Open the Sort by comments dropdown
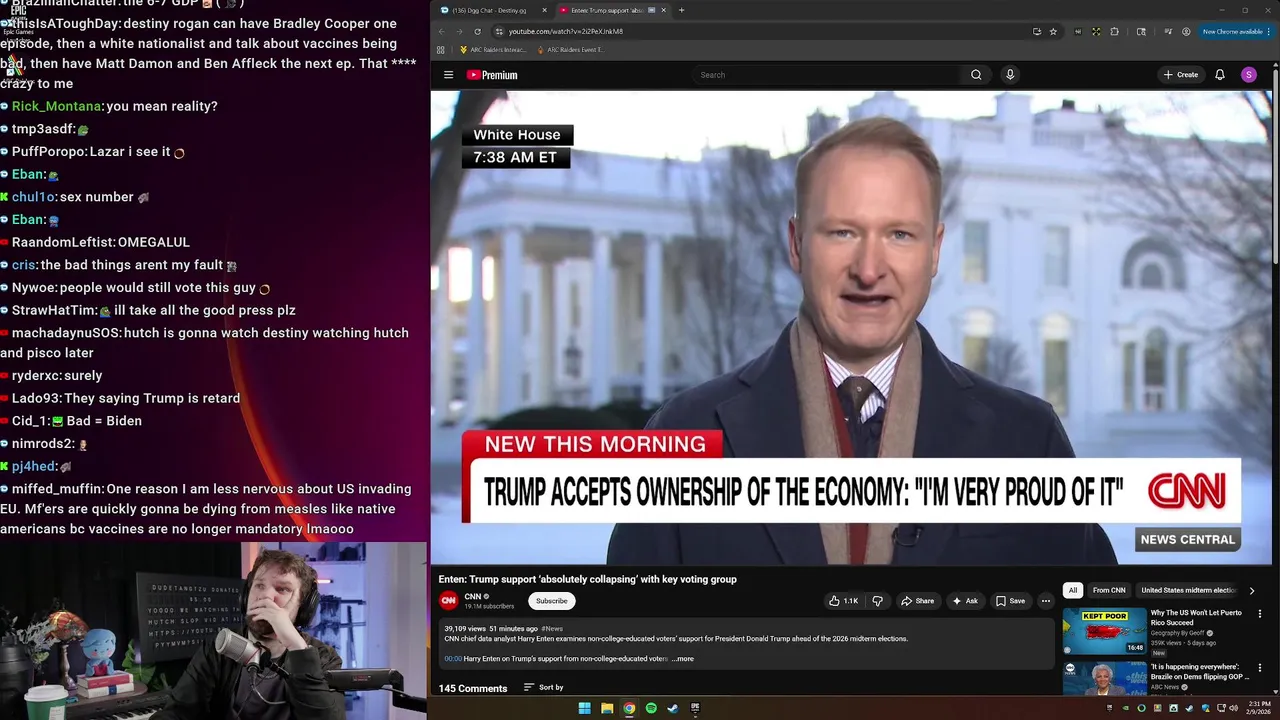 click(x=544, y=687)
